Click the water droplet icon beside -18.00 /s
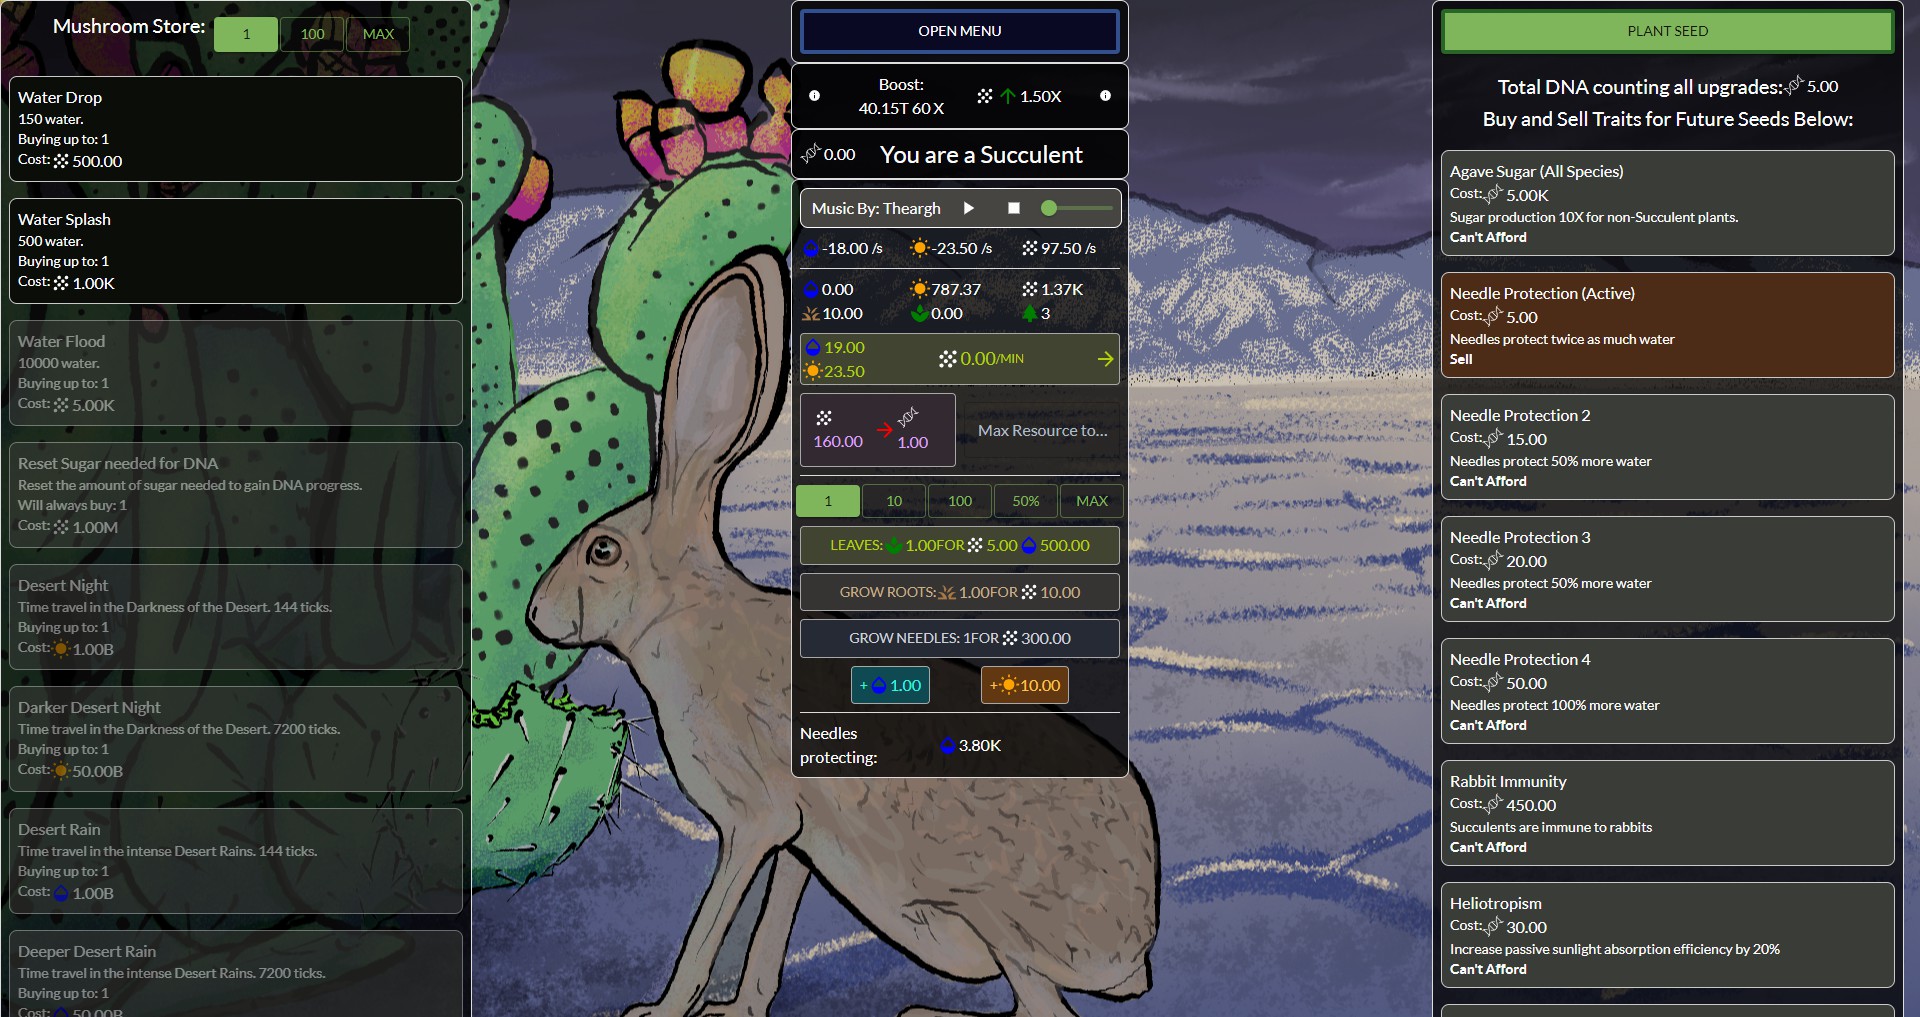The width and height of the screenshot is (1920, 1017). 812,248
